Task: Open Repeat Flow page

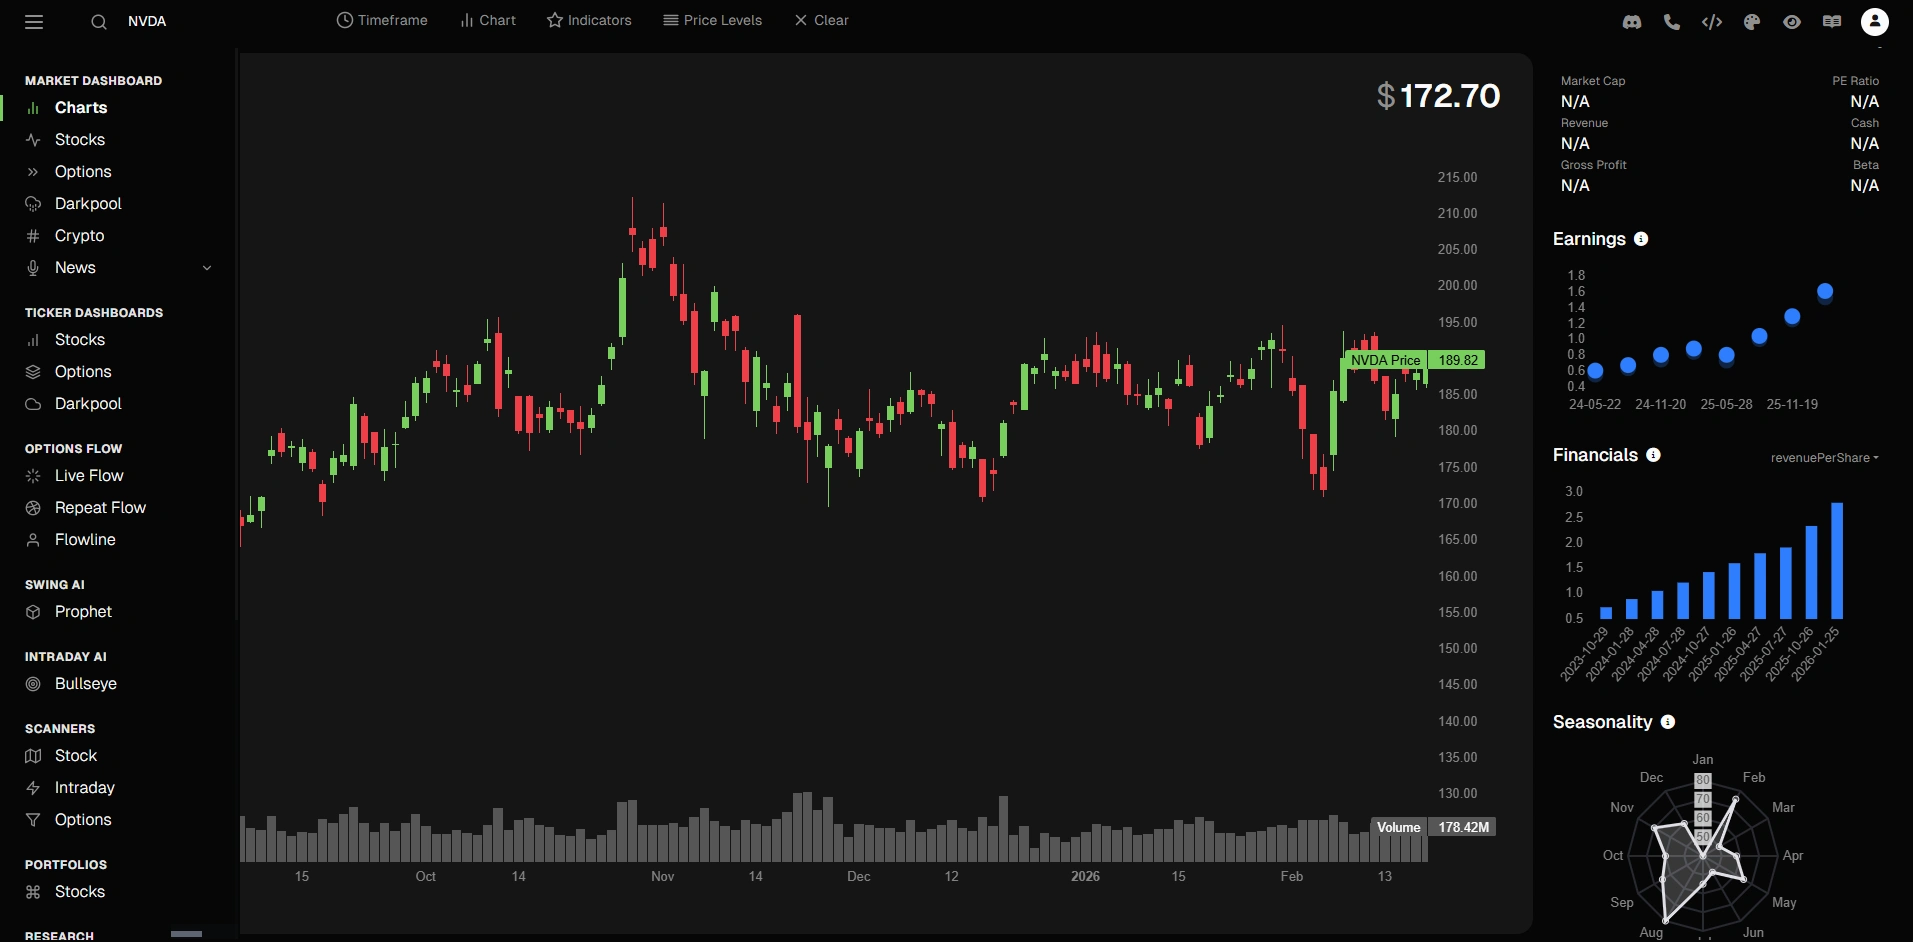Action: (100, 508)
